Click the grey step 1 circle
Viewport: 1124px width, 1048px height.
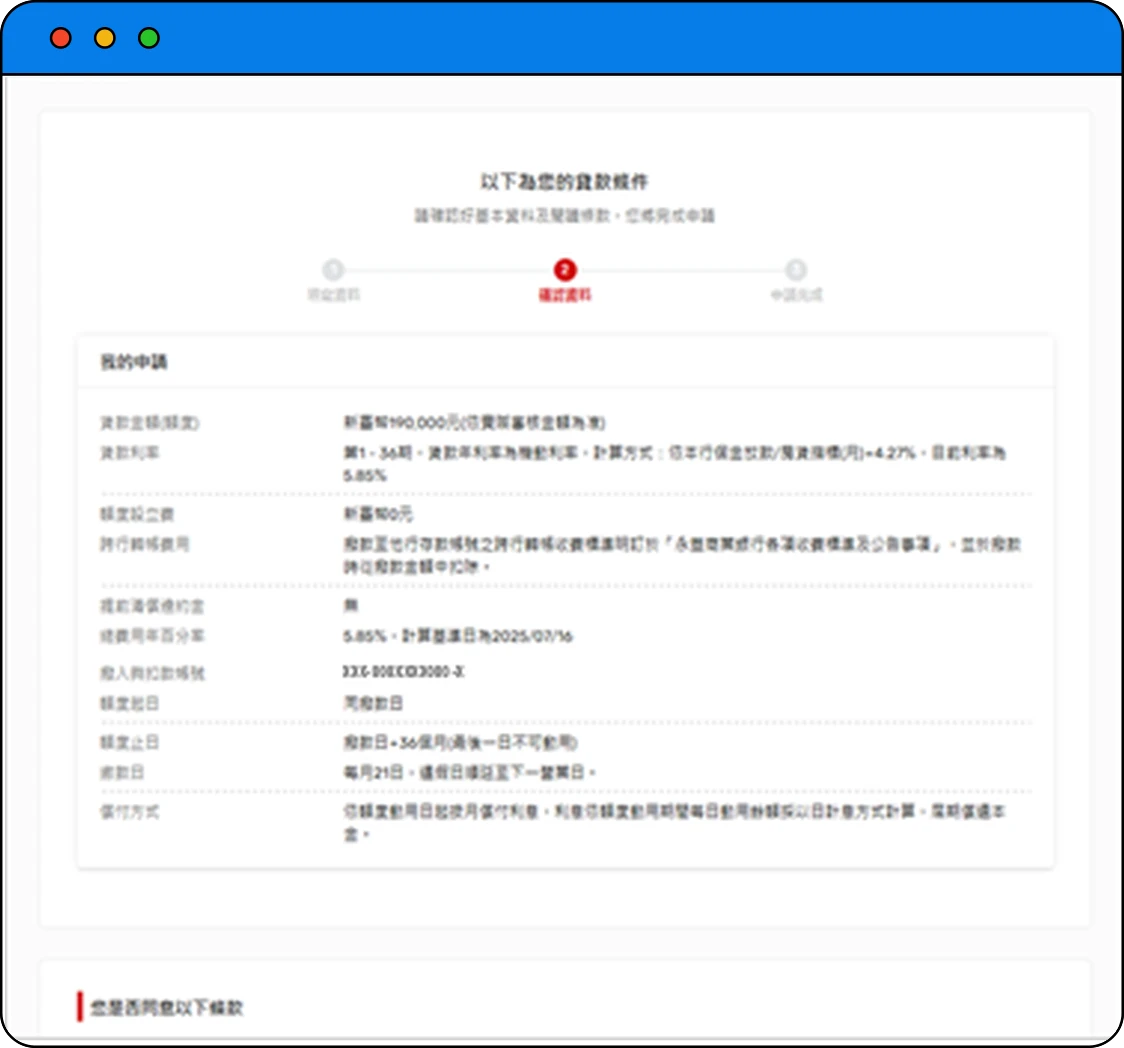click(x=333, y=270)
